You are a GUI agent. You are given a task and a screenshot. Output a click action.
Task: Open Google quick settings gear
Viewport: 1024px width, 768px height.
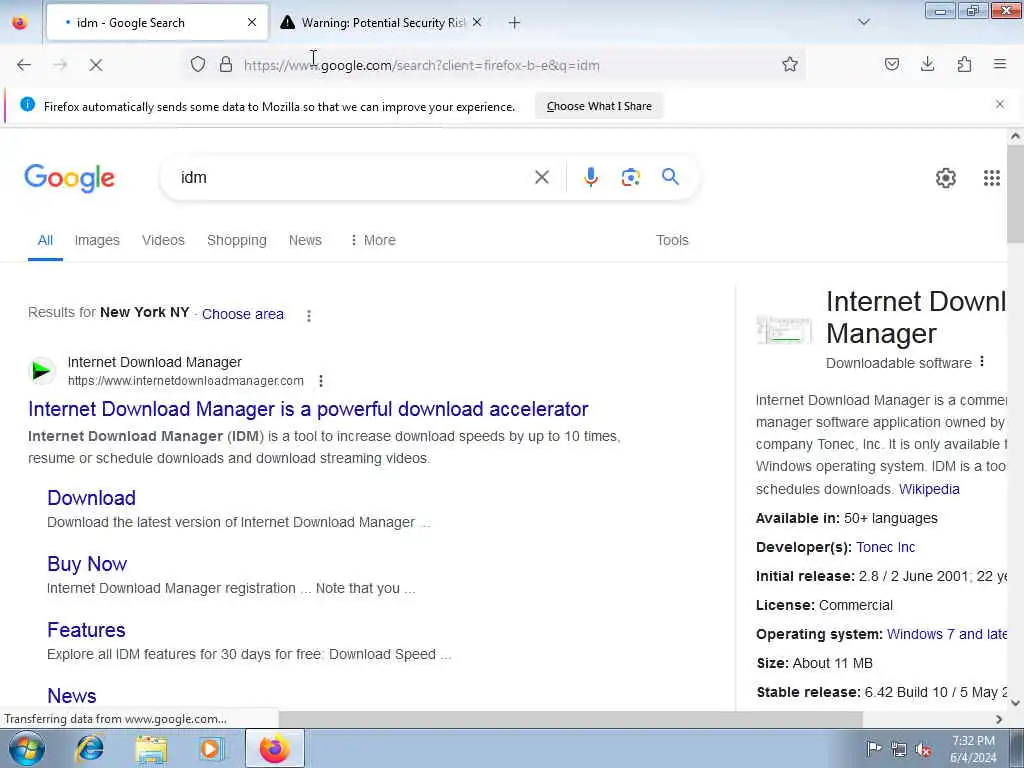tap(946, 178)
